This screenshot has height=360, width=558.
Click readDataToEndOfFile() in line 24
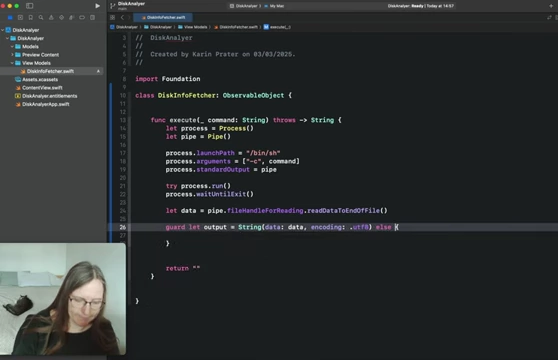[347, 211]
